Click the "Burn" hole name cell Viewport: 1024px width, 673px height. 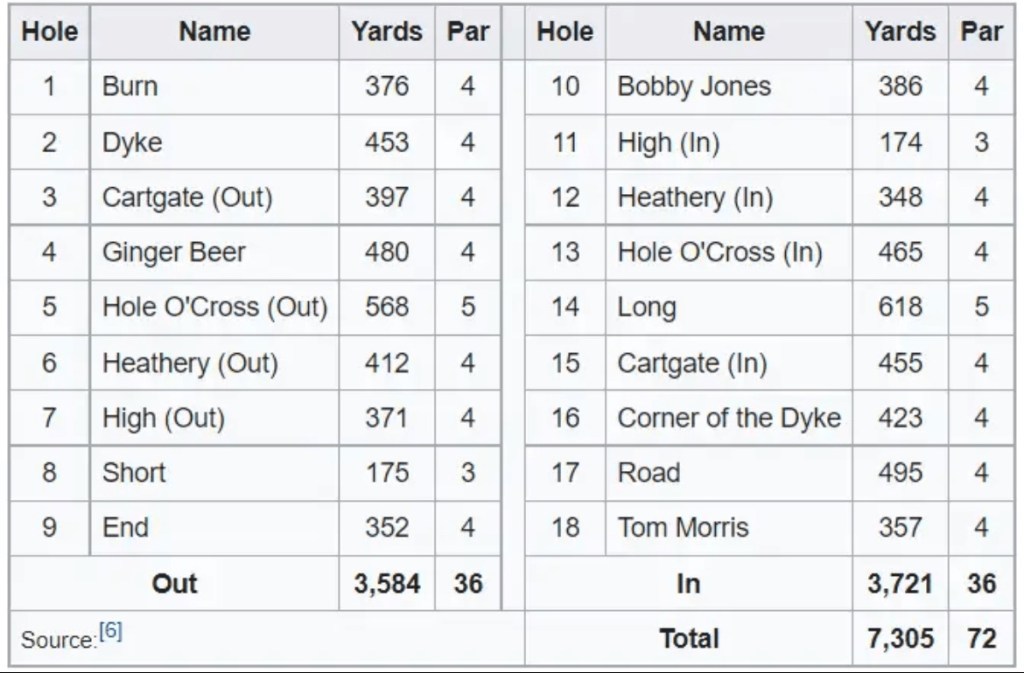pyautogui.click(x=130, y=86)
